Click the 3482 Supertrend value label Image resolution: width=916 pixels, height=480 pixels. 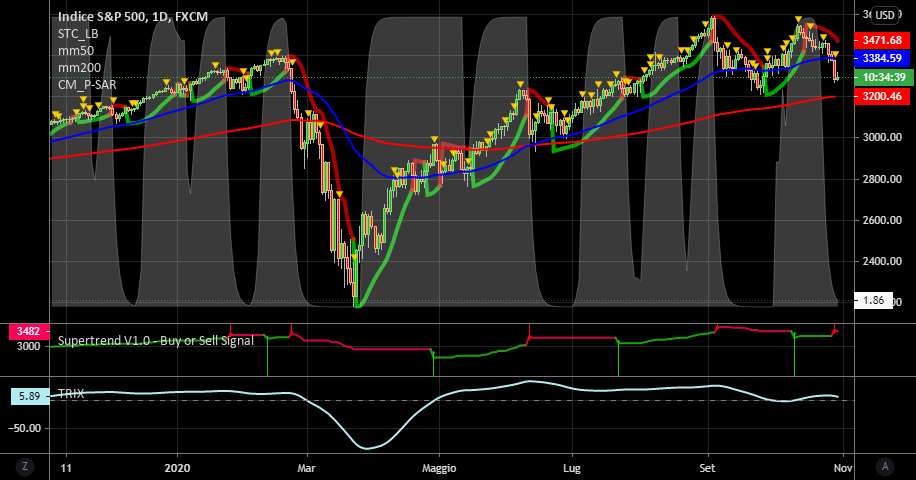point(29,331)
